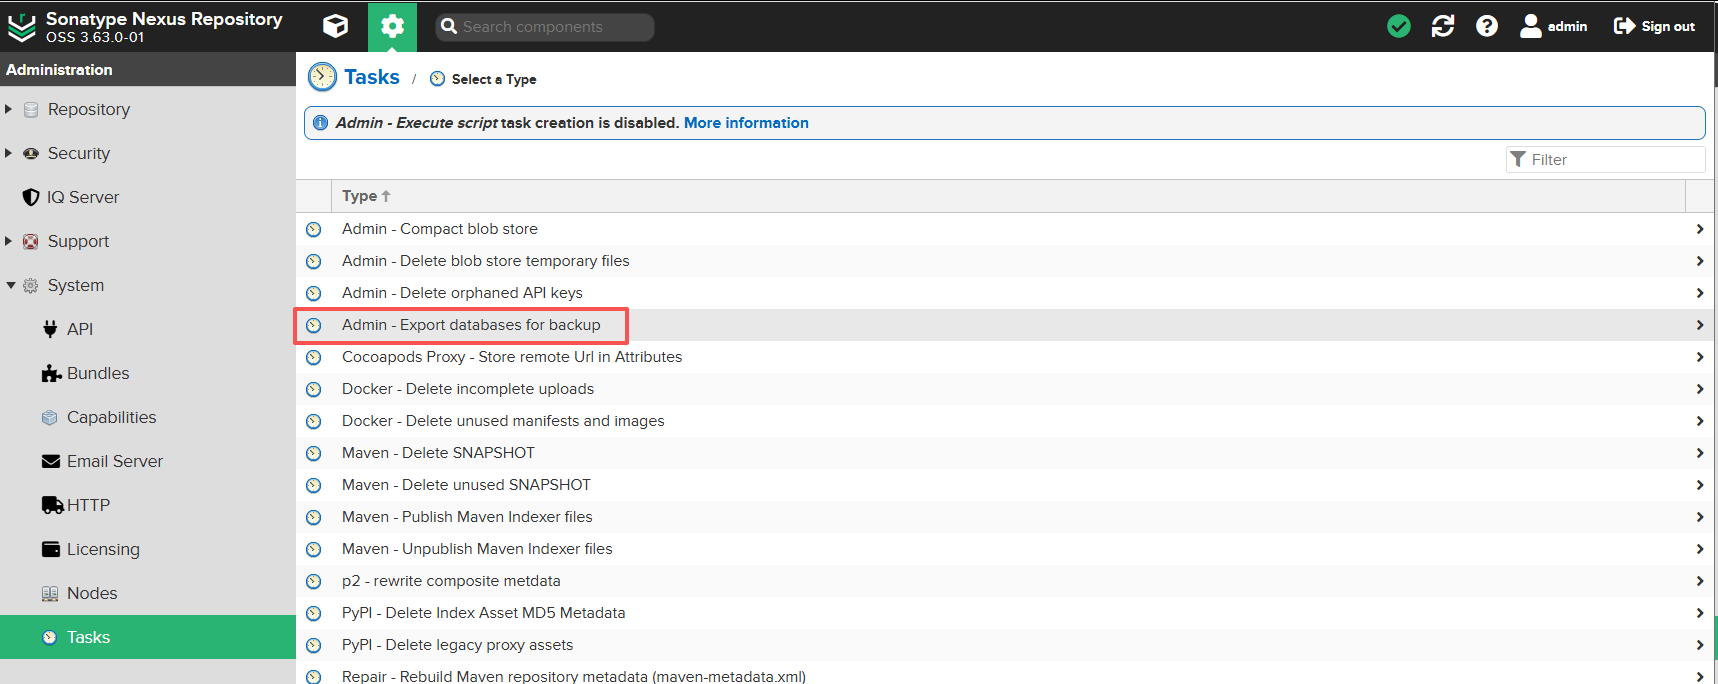Click the clock icon for Maven Delete SNAPSHOT
Image resolution: width=1718 pixels, height=684 pixels.
coord(314,453)
